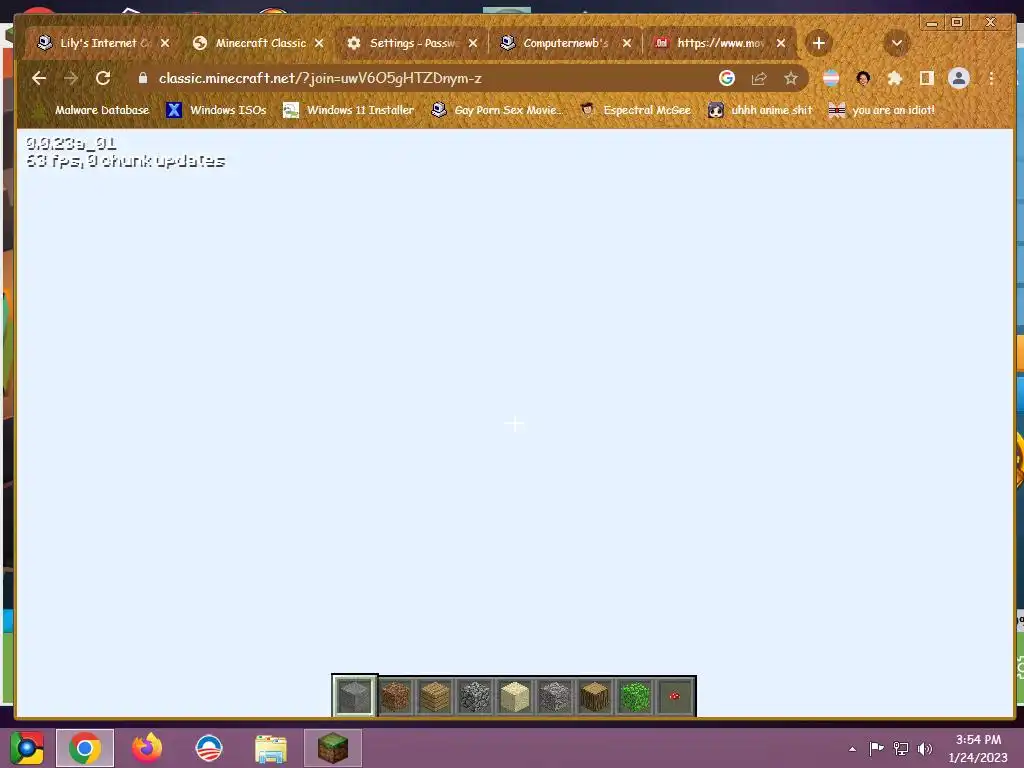Close the Minecraft Classic tab
This screenshot has width=1024, height=768.
pyautogui.click(x=319, y=43)
